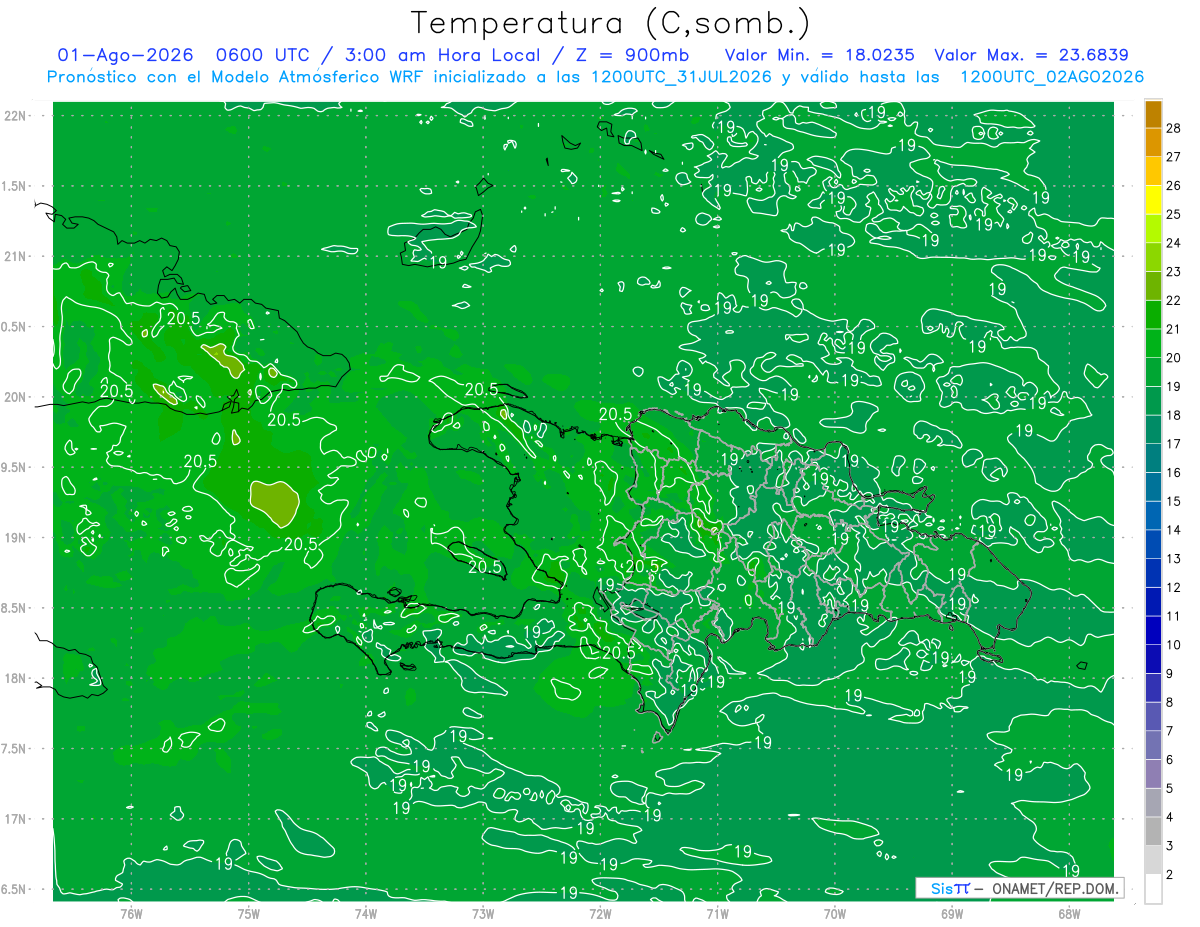Image resolution: width=1200 pixels, height=927 pixels.
Task: Click the 74W longitude axis label
Action: 365,913
